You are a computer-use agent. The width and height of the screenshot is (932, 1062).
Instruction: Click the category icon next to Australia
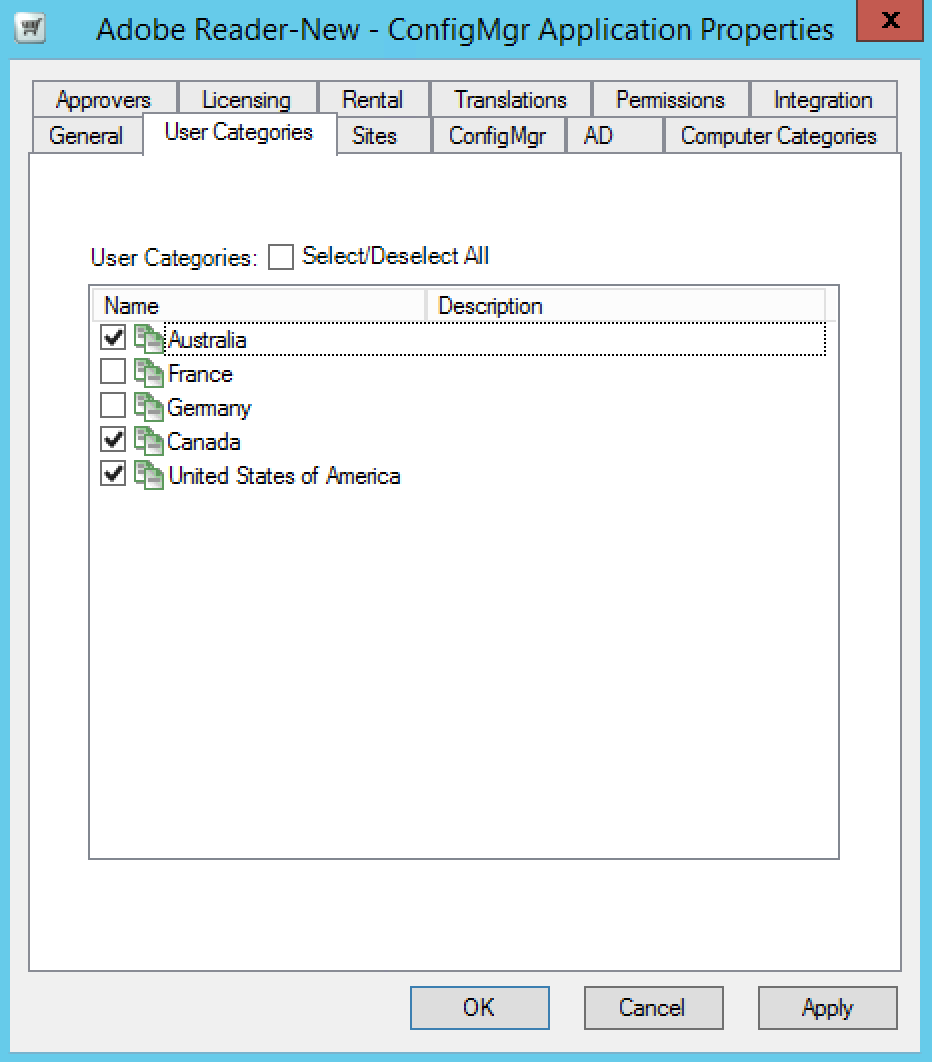click(x=148, y=340)
